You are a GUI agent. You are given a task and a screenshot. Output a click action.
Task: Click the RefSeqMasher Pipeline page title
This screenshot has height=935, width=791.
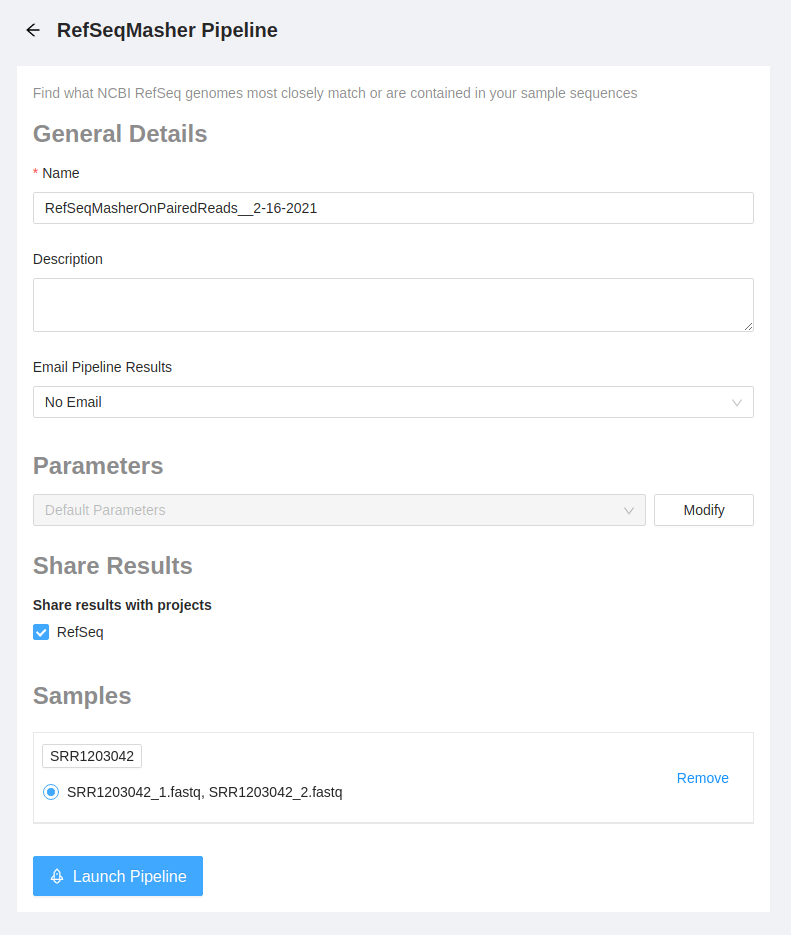click(167, 30)
